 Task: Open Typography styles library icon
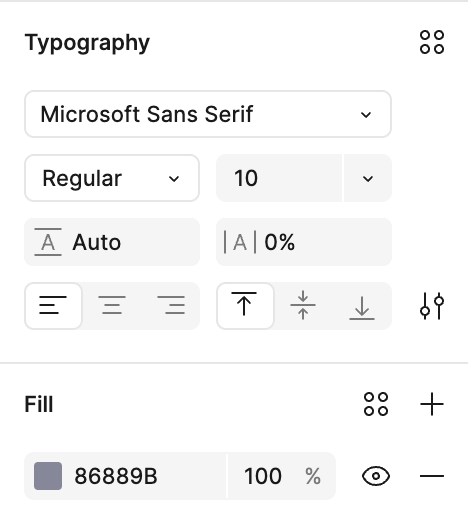[432, 42]
